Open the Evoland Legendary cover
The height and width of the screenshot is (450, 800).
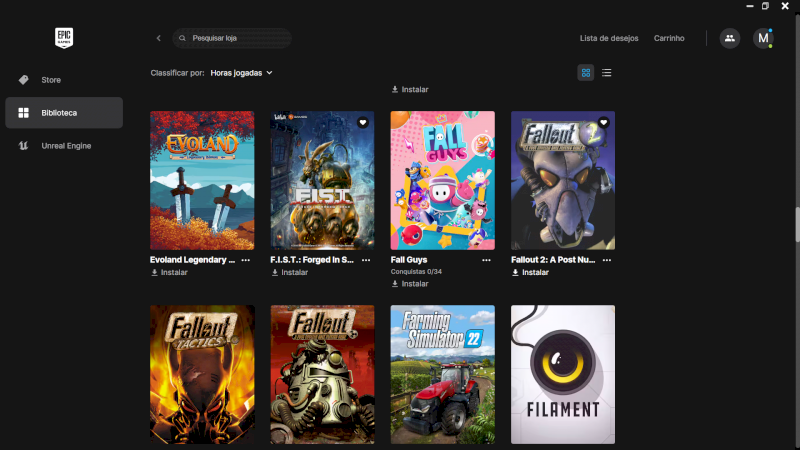click(202, 181)
